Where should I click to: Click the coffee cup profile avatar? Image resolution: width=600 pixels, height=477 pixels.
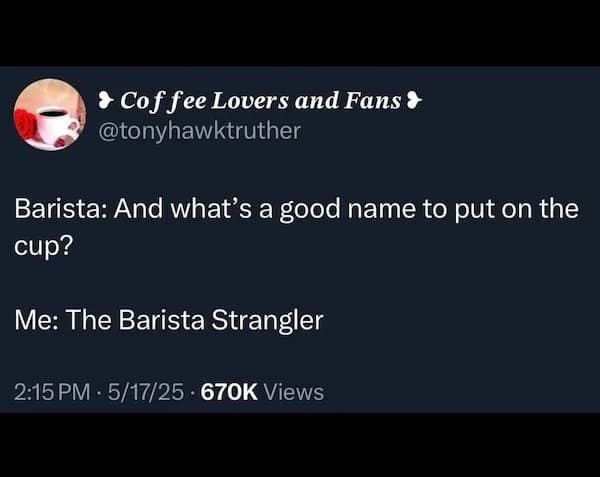click(x=50, y=114)
